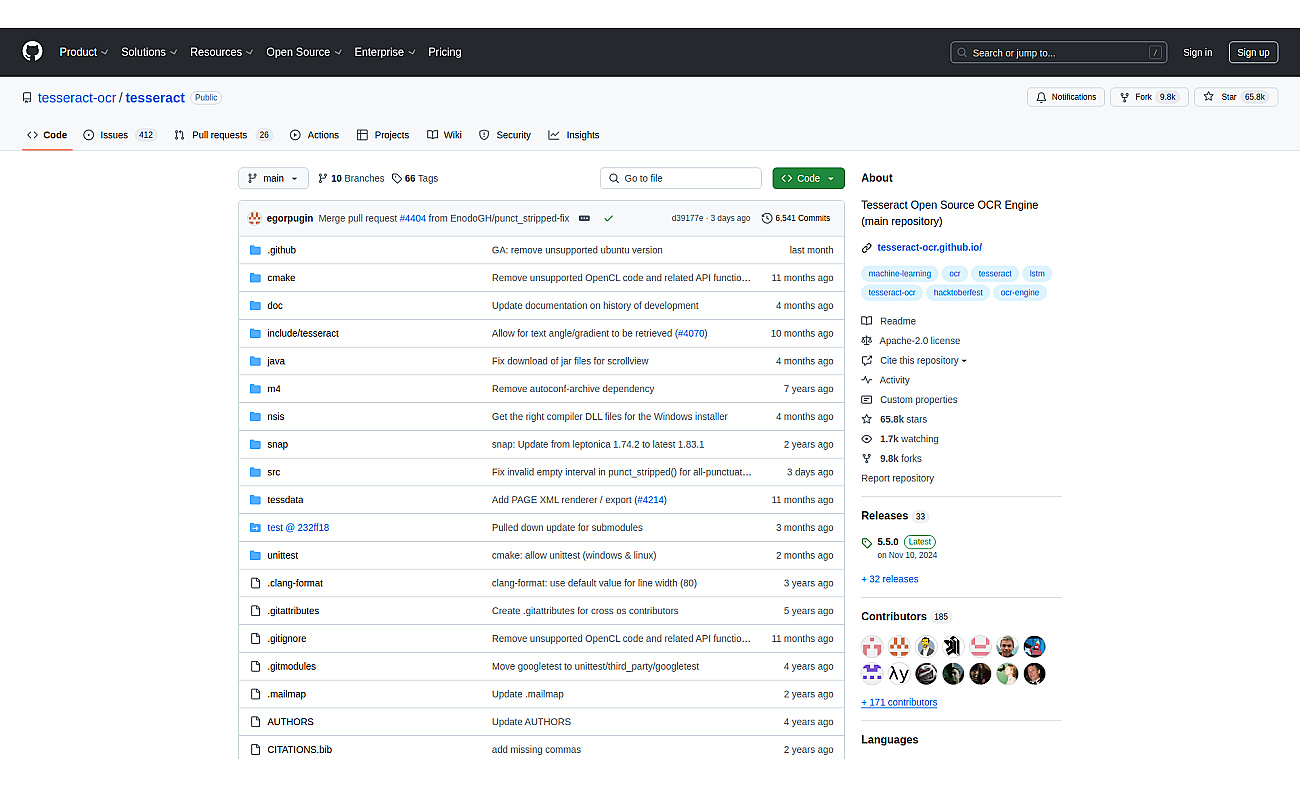Click the AUTHORS file icon

[255, 722]
